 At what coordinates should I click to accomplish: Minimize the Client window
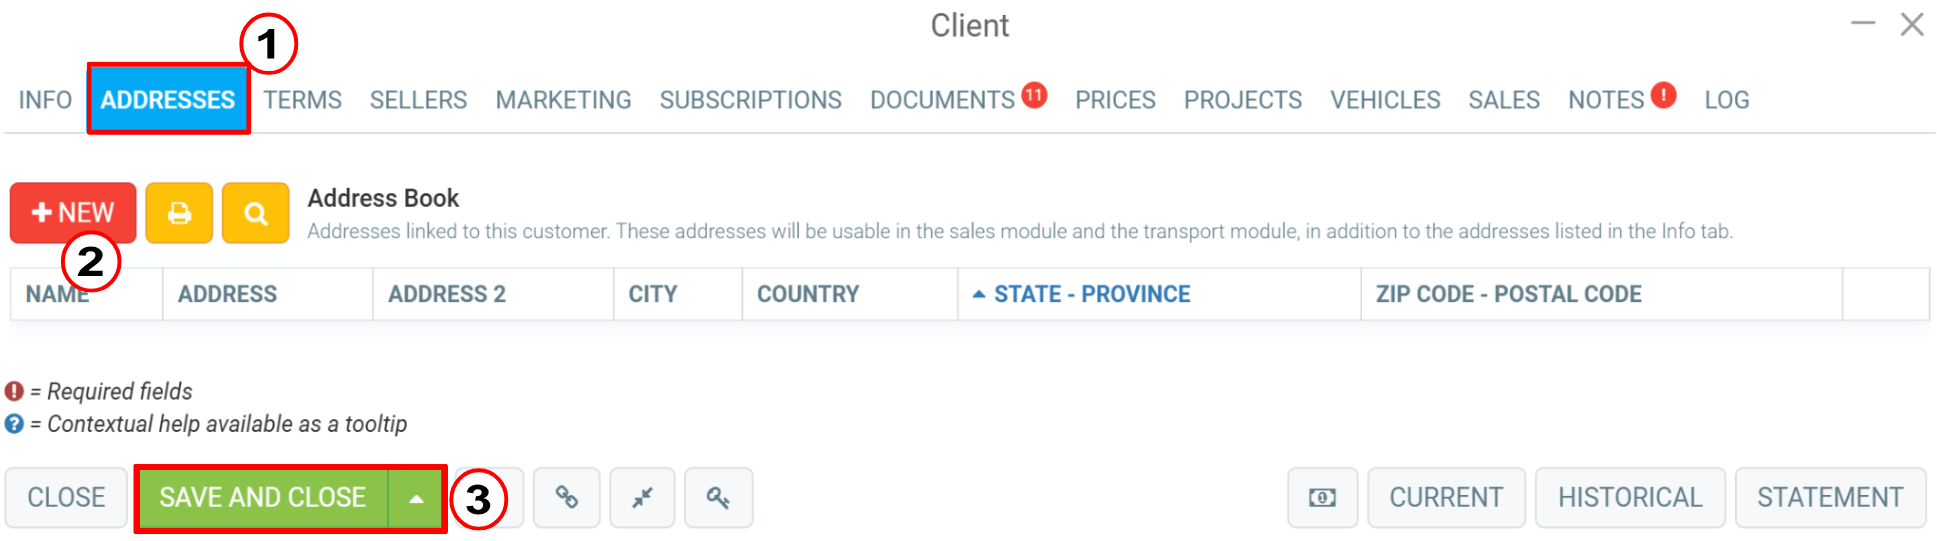coord(1863,24)
